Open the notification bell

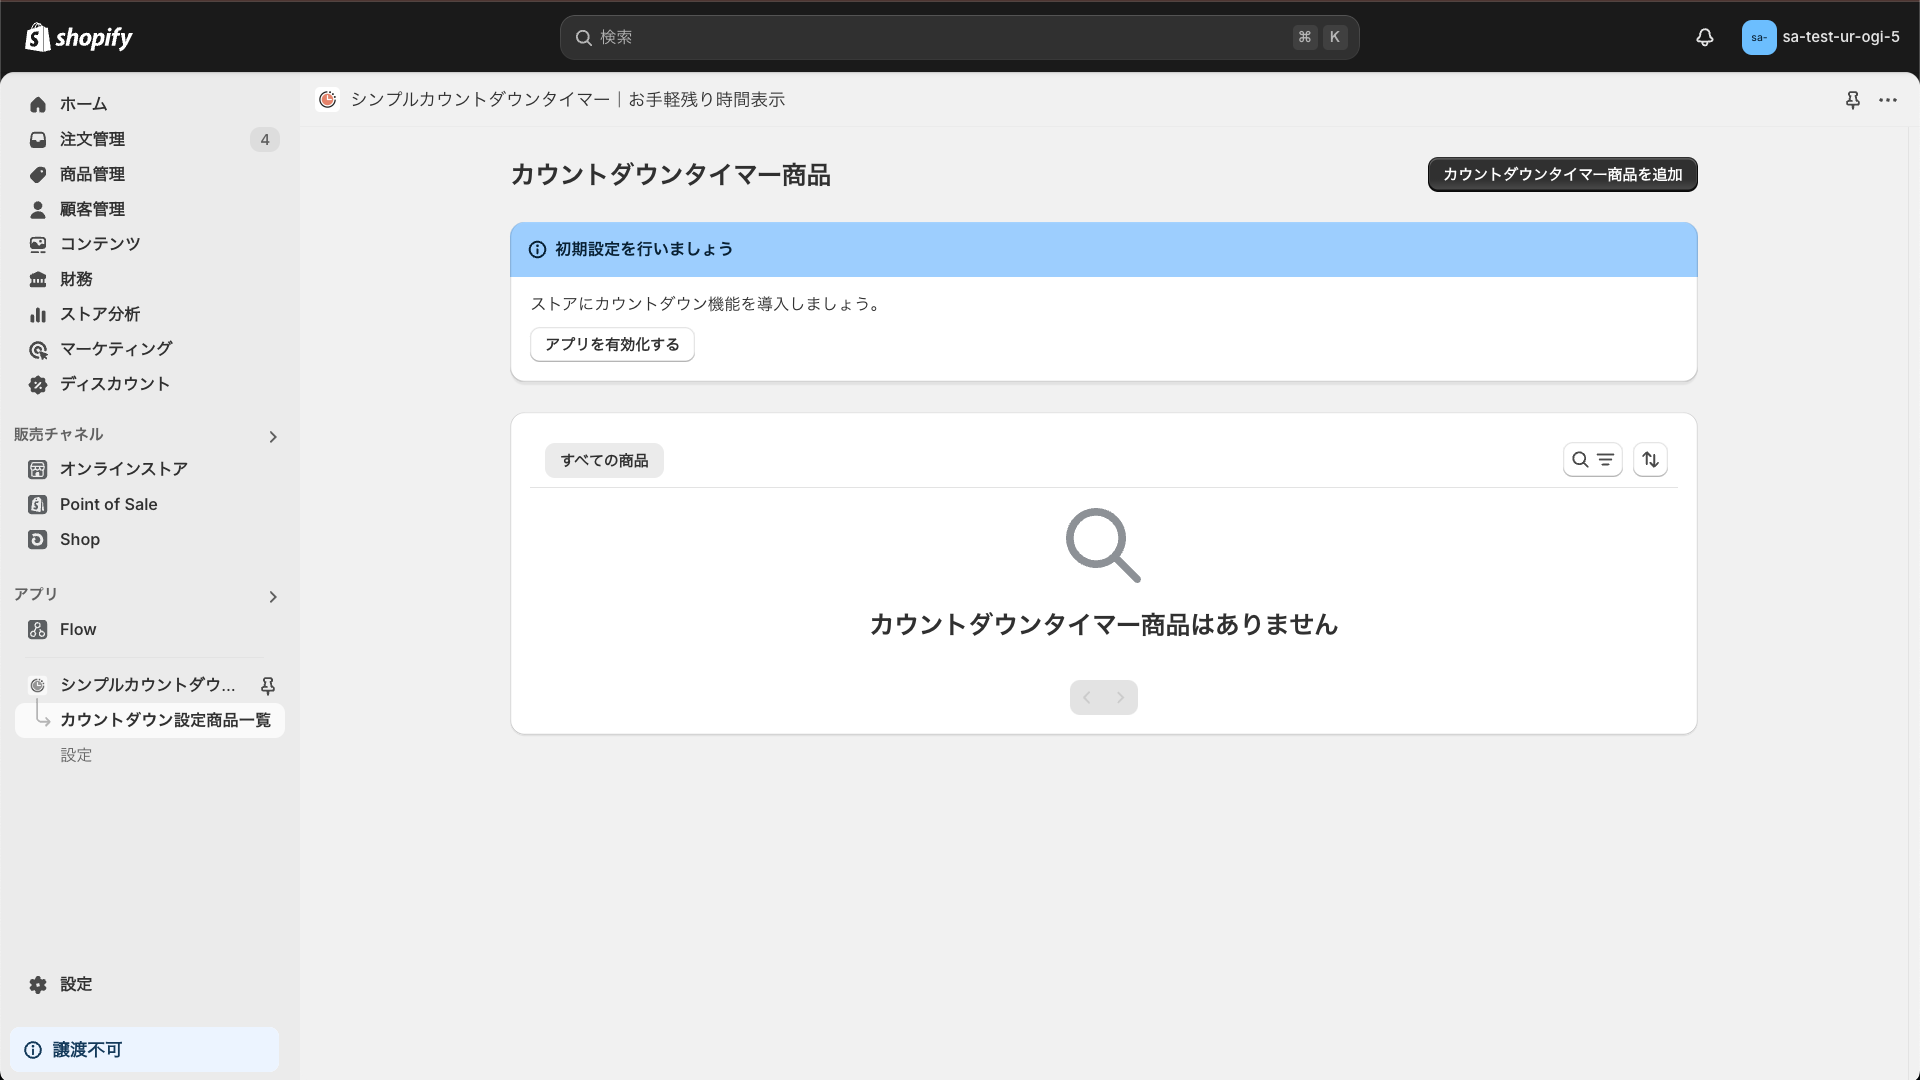(x=1704, y=37)
